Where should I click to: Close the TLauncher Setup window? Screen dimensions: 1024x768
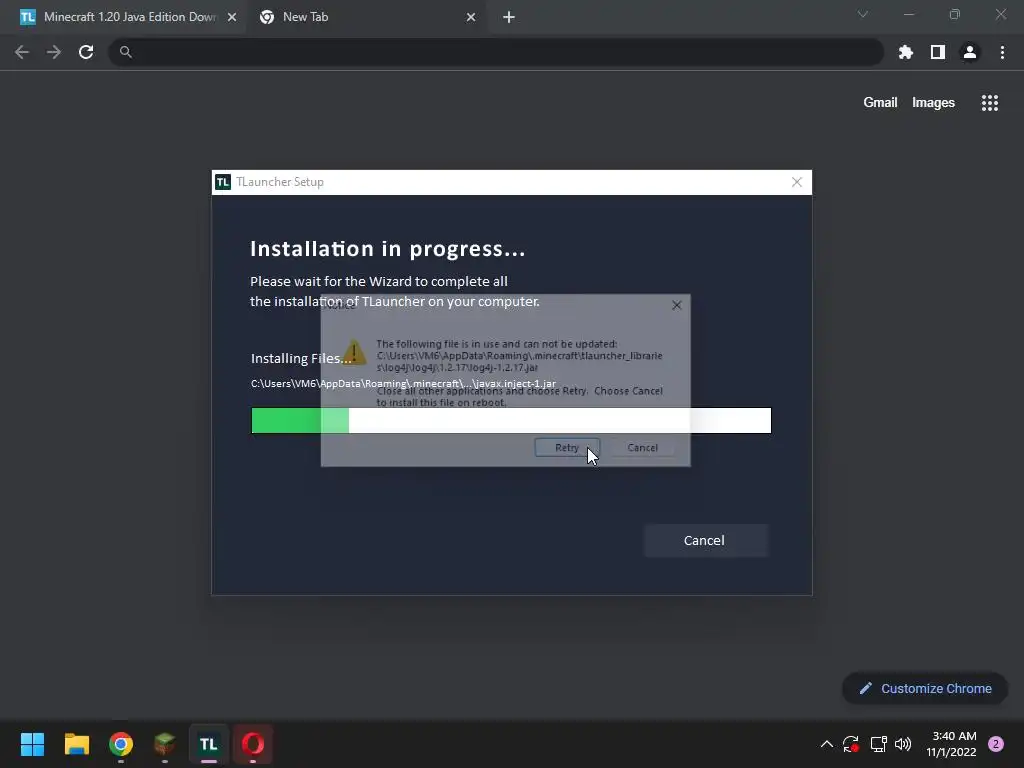point(797,182)
